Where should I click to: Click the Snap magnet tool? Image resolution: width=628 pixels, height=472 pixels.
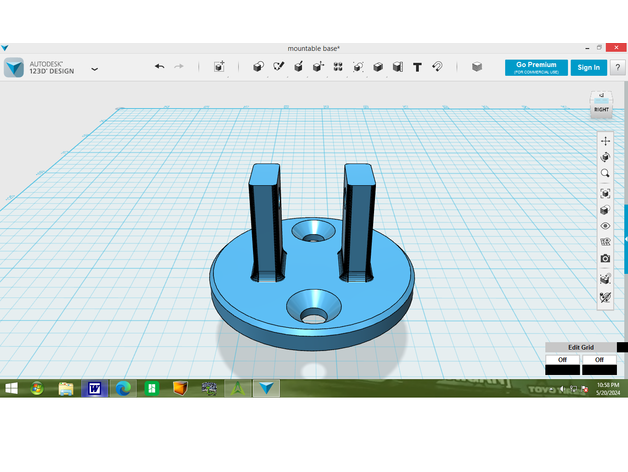(x=437, y=67)
